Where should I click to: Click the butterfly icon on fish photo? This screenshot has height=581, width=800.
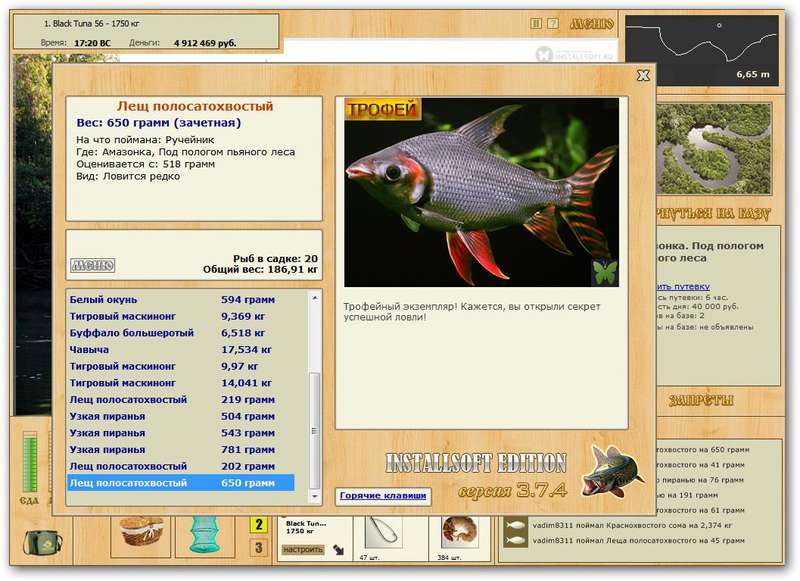605,273
